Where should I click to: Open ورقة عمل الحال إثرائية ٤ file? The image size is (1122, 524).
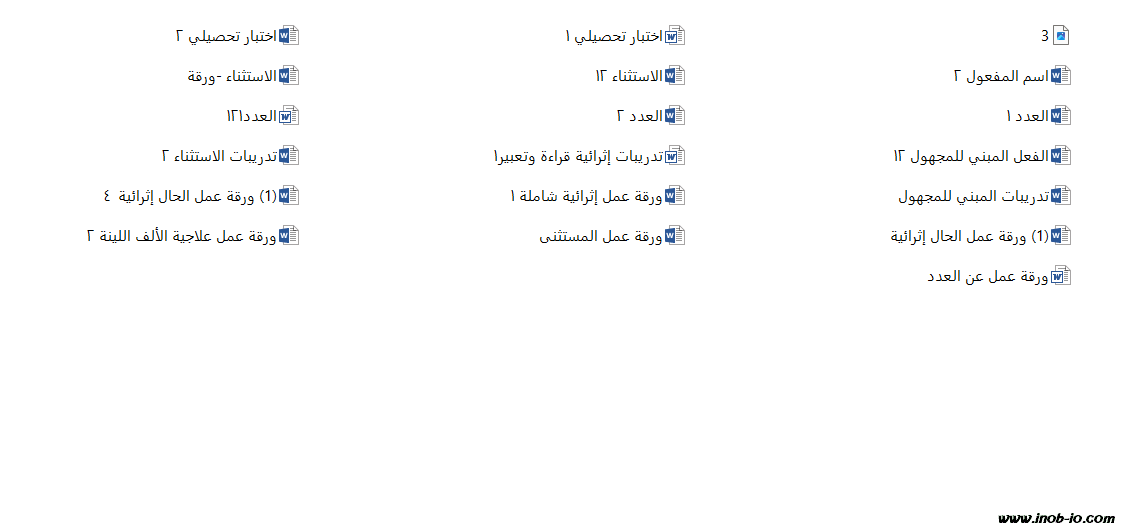(190, 196)
